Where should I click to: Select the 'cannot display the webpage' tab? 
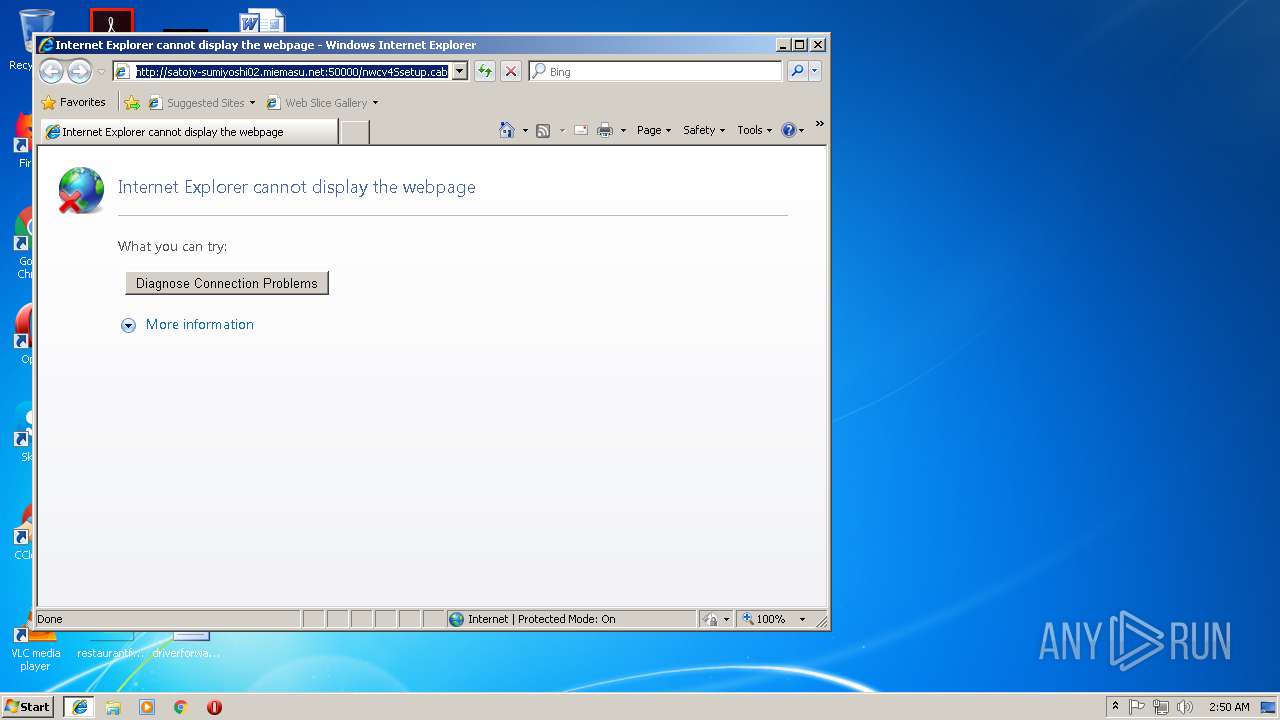(x=189, y=132)
